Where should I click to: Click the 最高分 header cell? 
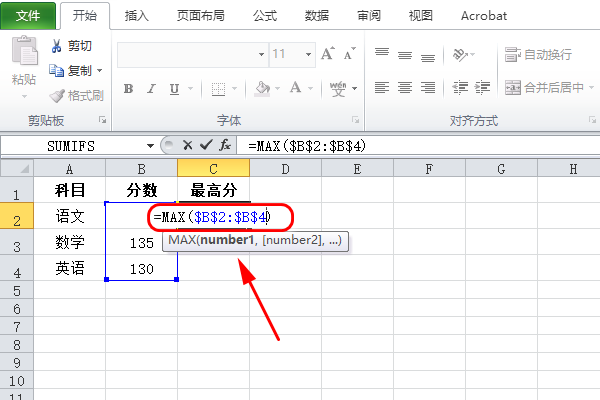coord(214,190)
